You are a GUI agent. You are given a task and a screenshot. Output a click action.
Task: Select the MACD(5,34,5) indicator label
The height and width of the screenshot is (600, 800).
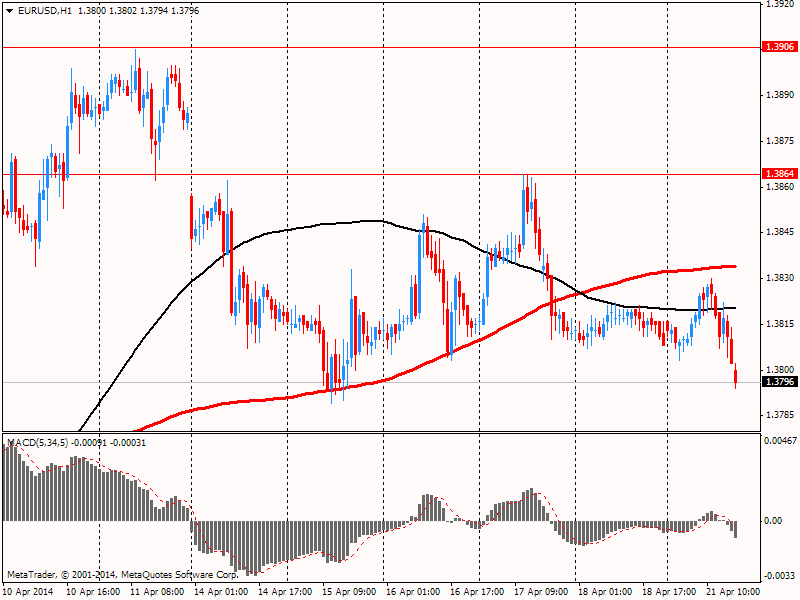coord(37,443)
